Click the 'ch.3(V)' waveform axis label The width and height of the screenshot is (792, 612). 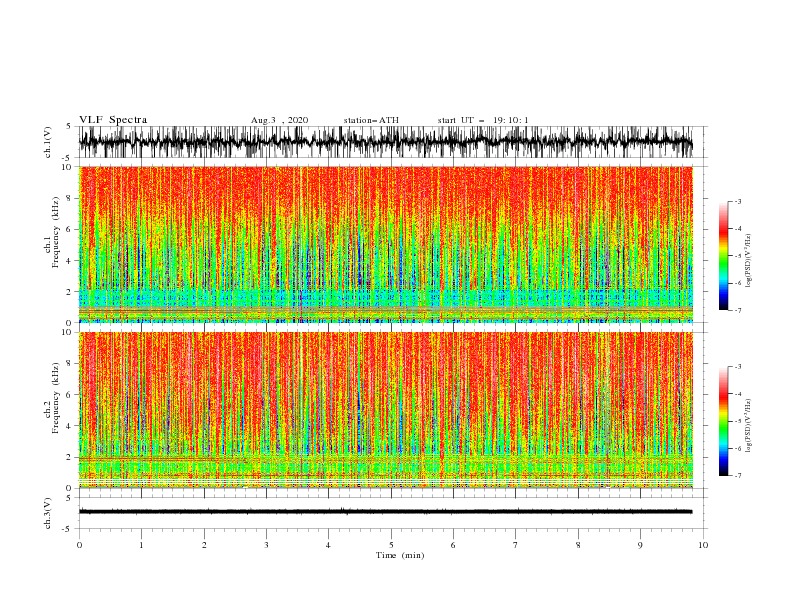[48, 513]
